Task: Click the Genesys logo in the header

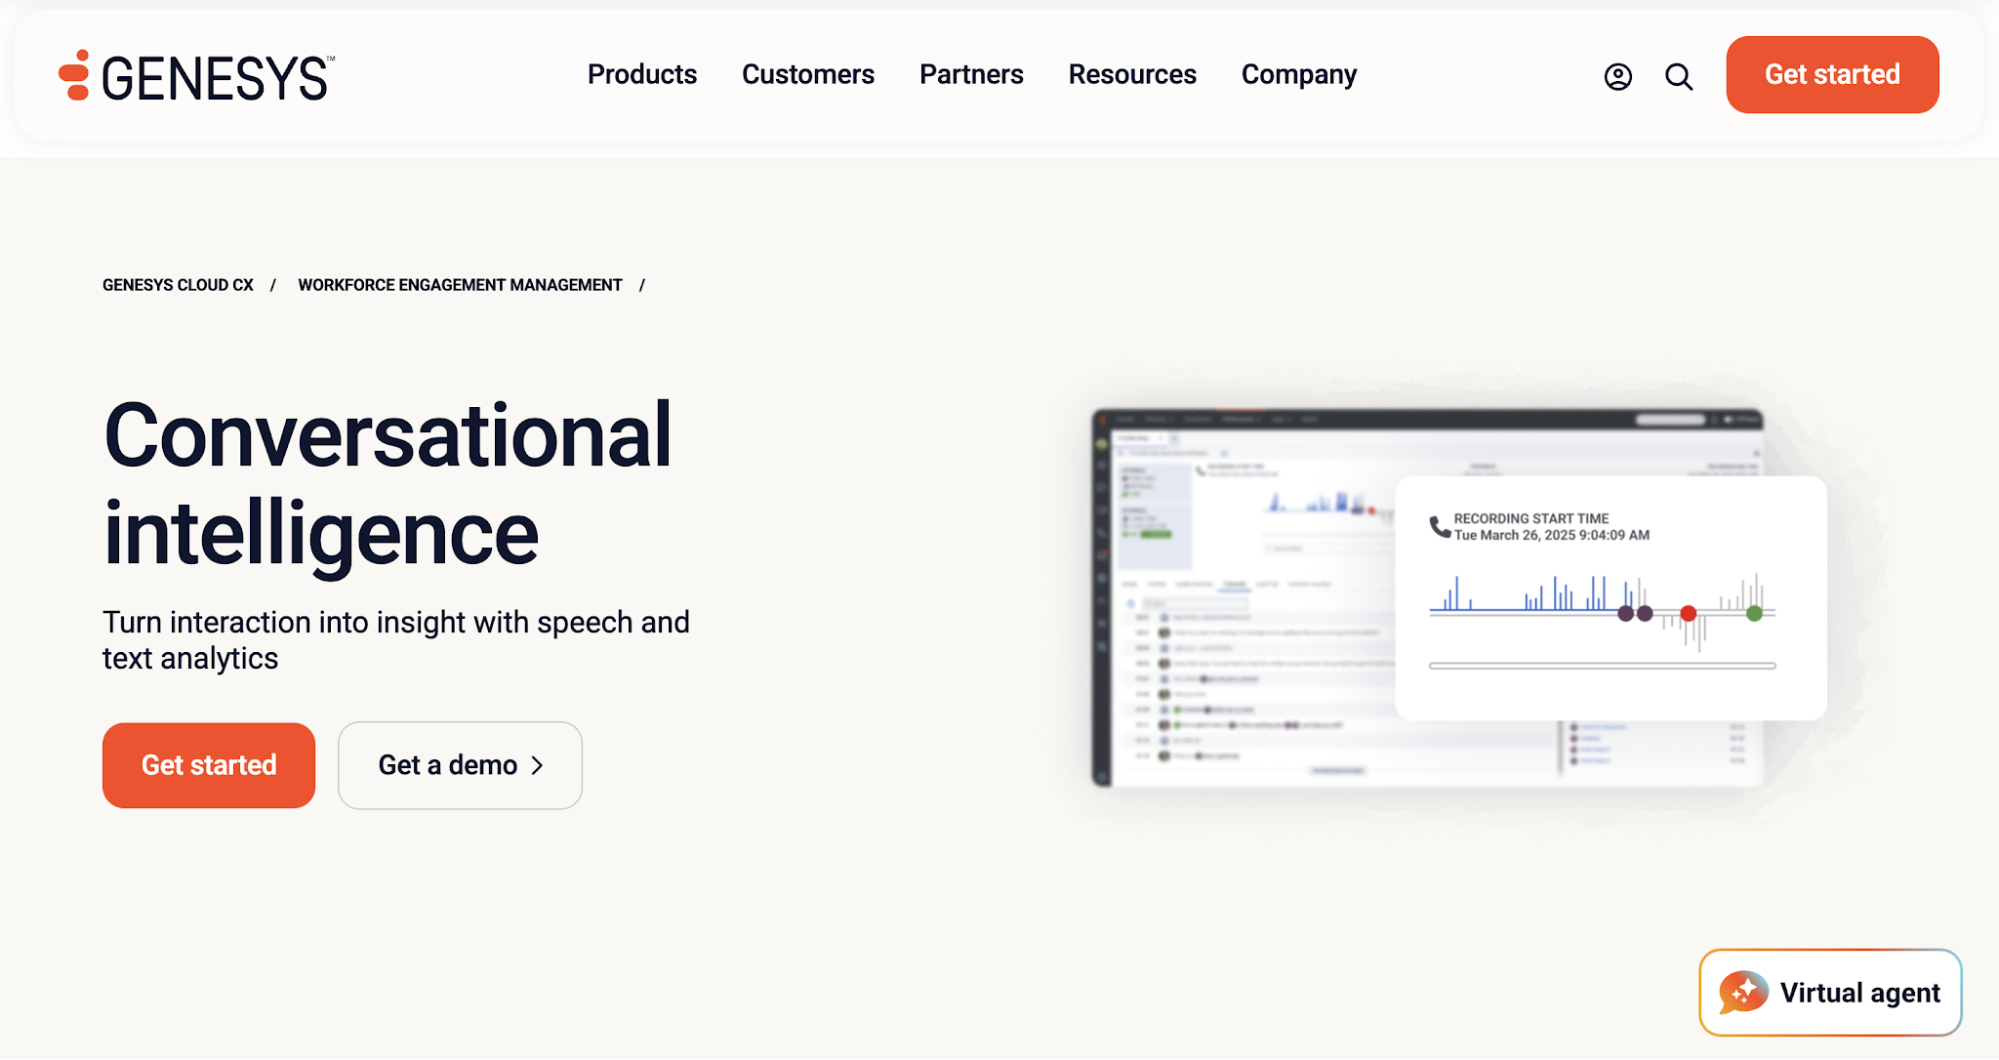Action: (196, 76)
